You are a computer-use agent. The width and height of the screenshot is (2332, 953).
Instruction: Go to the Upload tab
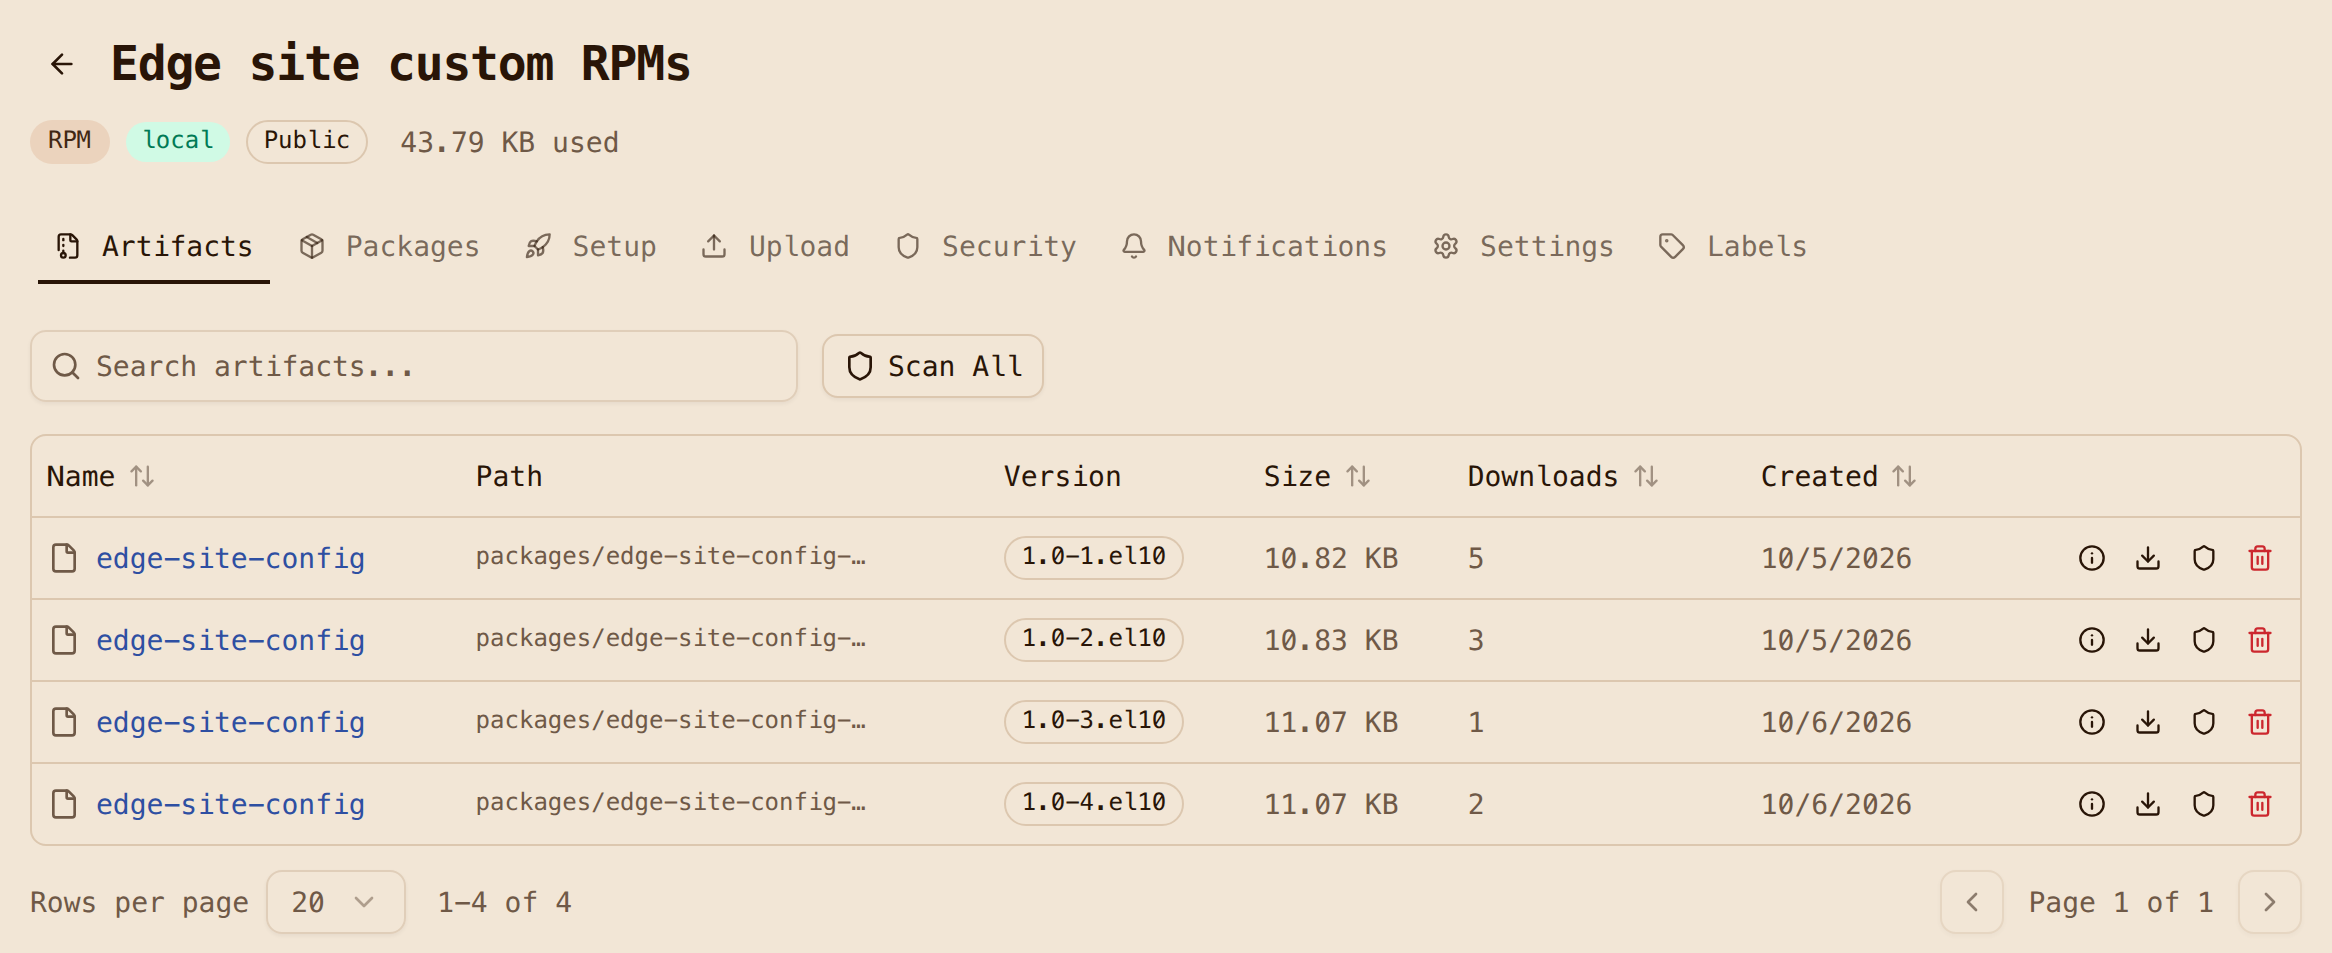click(x=776, y=247)
